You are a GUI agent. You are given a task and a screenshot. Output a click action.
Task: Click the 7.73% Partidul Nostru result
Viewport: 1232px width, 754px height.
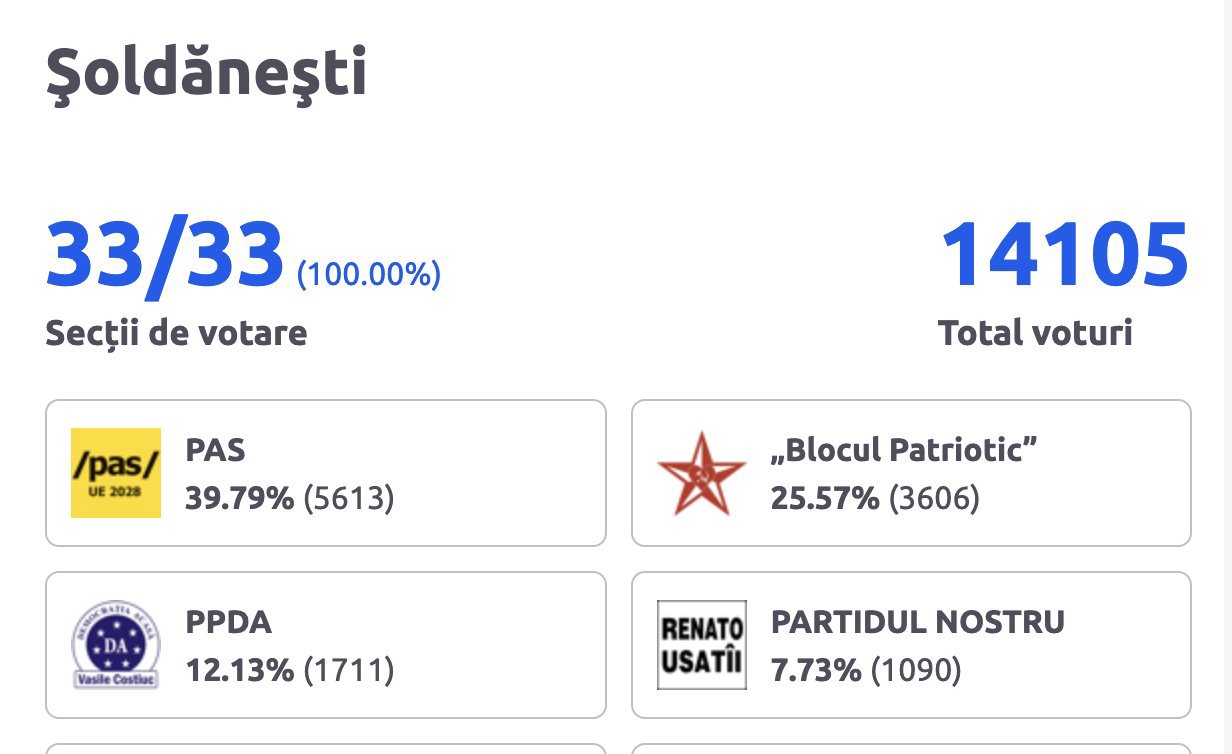(816, 670)
